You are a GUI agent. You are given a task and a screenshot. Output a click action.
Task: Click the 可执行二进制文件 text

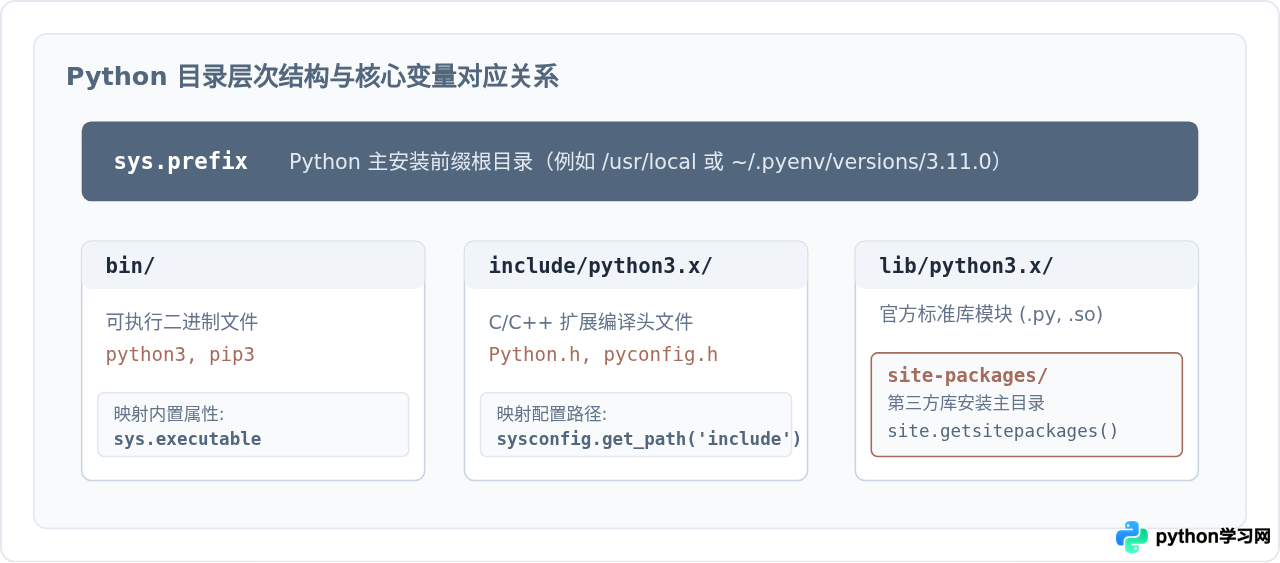(182, 322)
